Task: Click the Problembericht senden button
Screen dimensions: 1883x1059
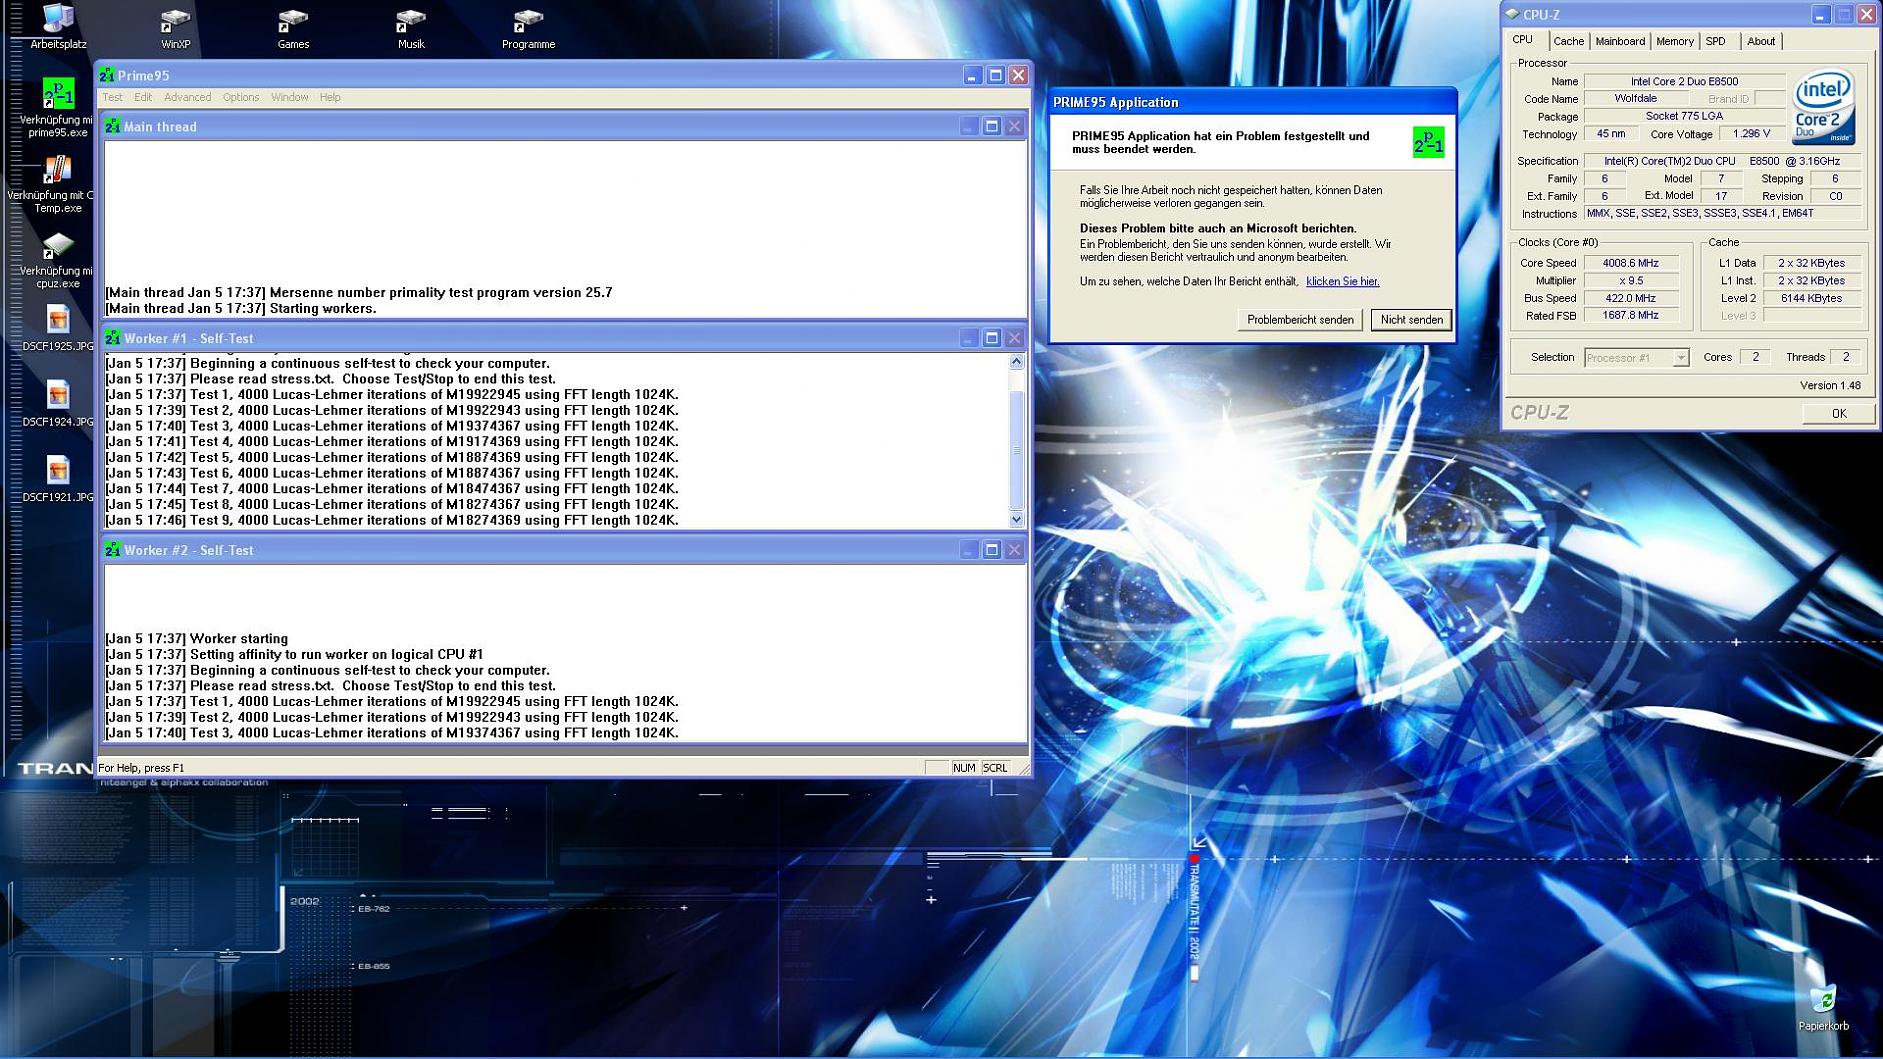Action: (1300, 320)
